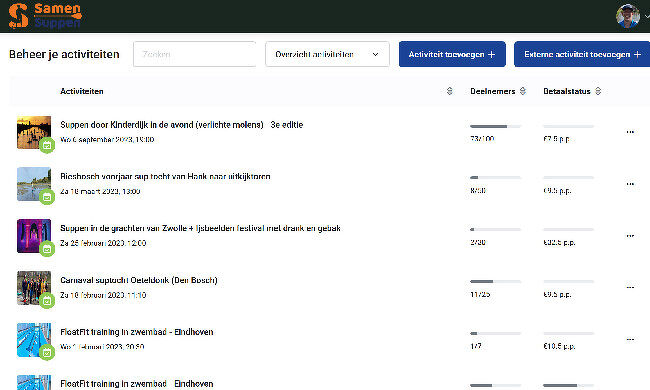650x390 pixels.
Task: Open the bottom FloatFit training title
Action: tap(137, 384)
